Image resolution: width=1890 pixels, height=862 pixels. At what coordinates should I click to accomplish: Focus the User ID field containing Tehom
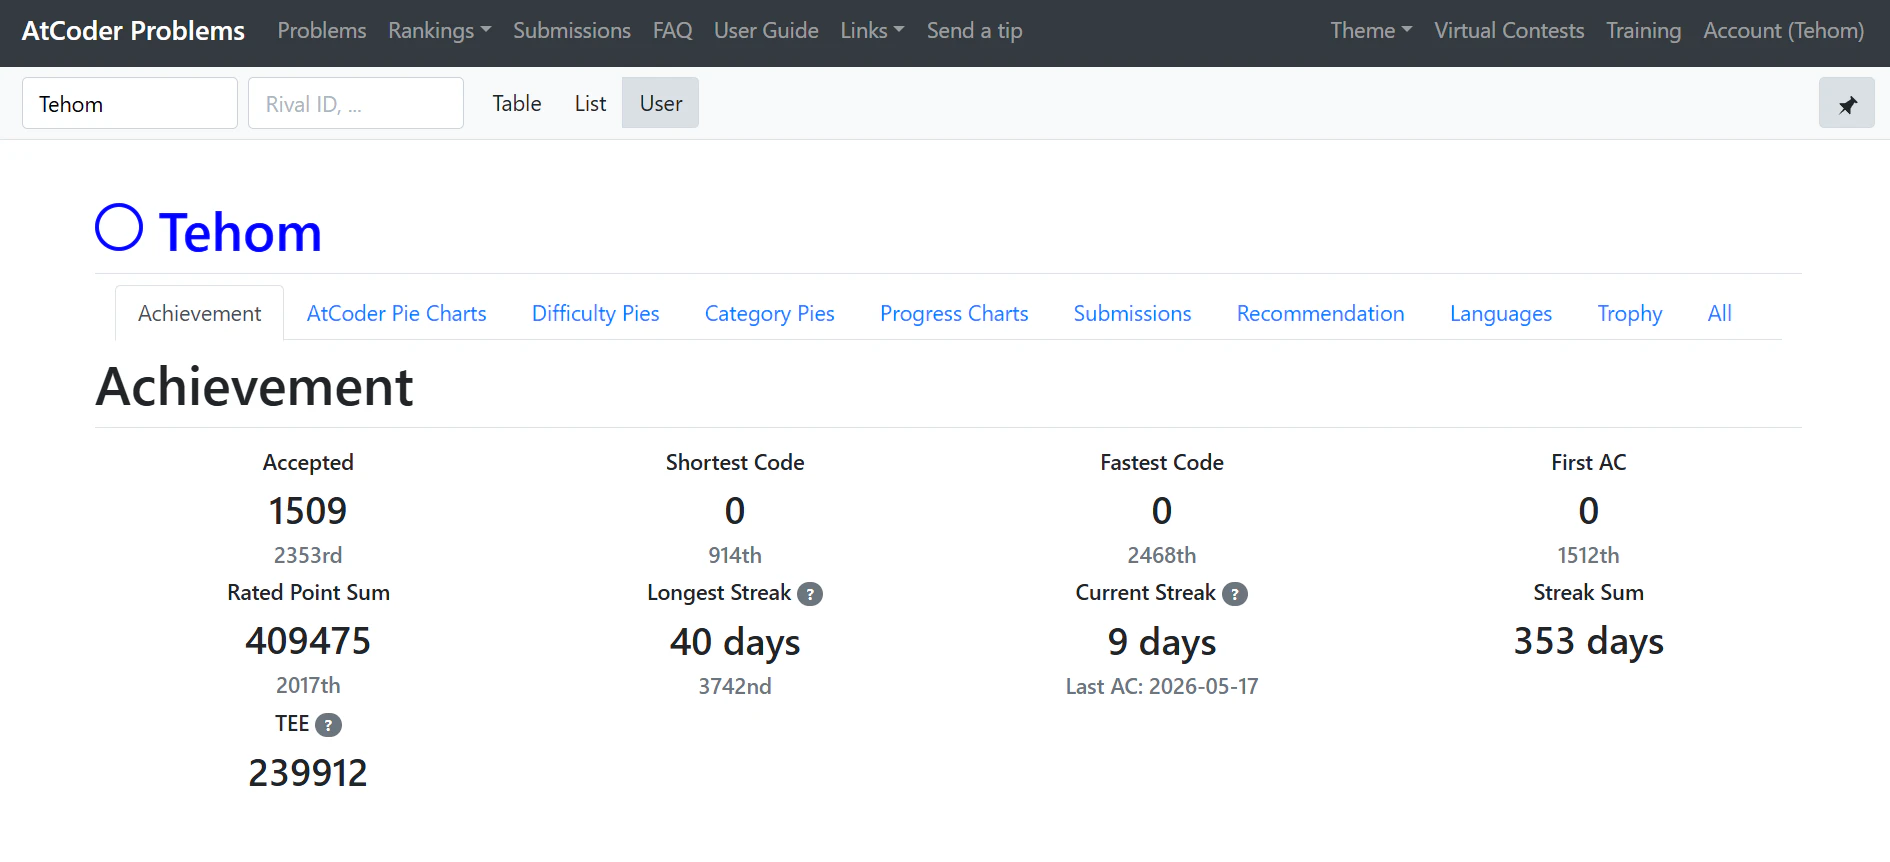[x=130, y=103]
